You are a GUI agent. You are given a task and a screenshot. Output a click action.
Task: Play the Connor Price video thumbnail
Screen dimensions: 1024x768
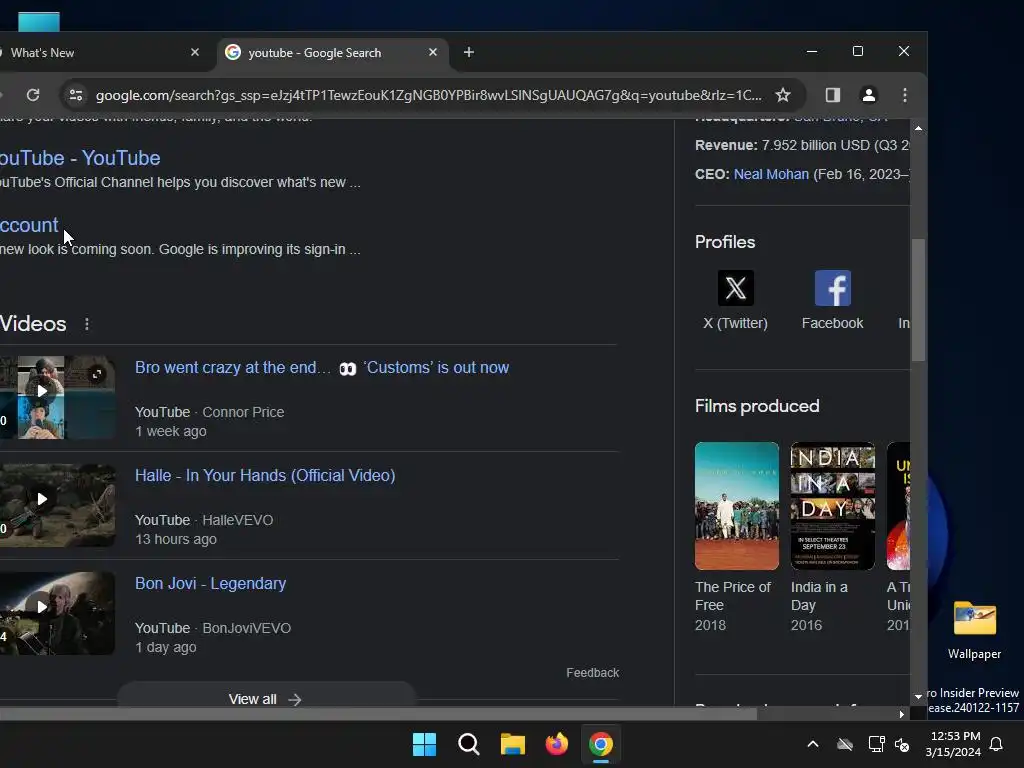41,391
